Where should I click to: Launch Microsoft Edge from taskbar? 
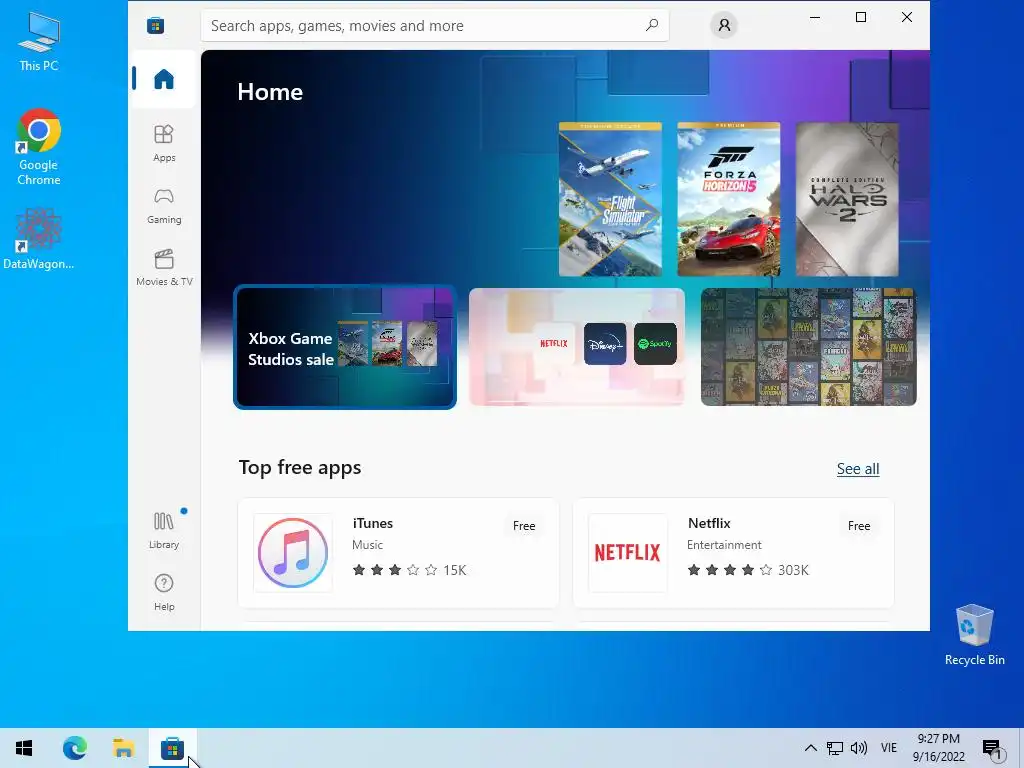(x=74, y=748)
